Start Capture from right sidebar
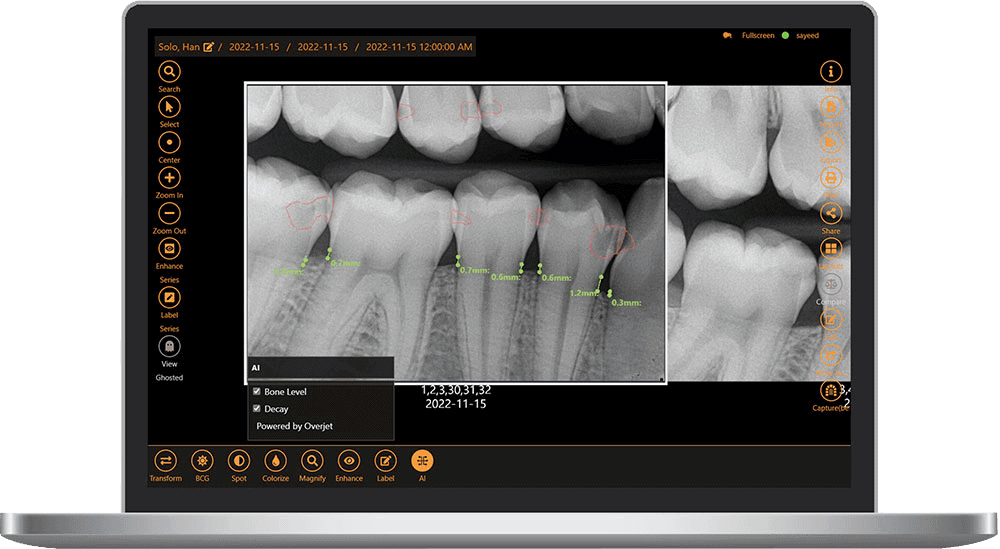 (830, 390)
